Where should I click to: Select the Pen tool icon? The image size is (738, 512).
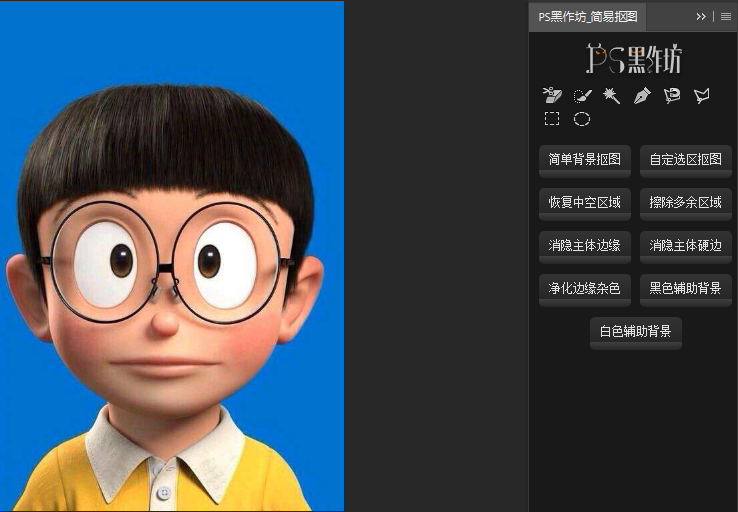point(642,95)
